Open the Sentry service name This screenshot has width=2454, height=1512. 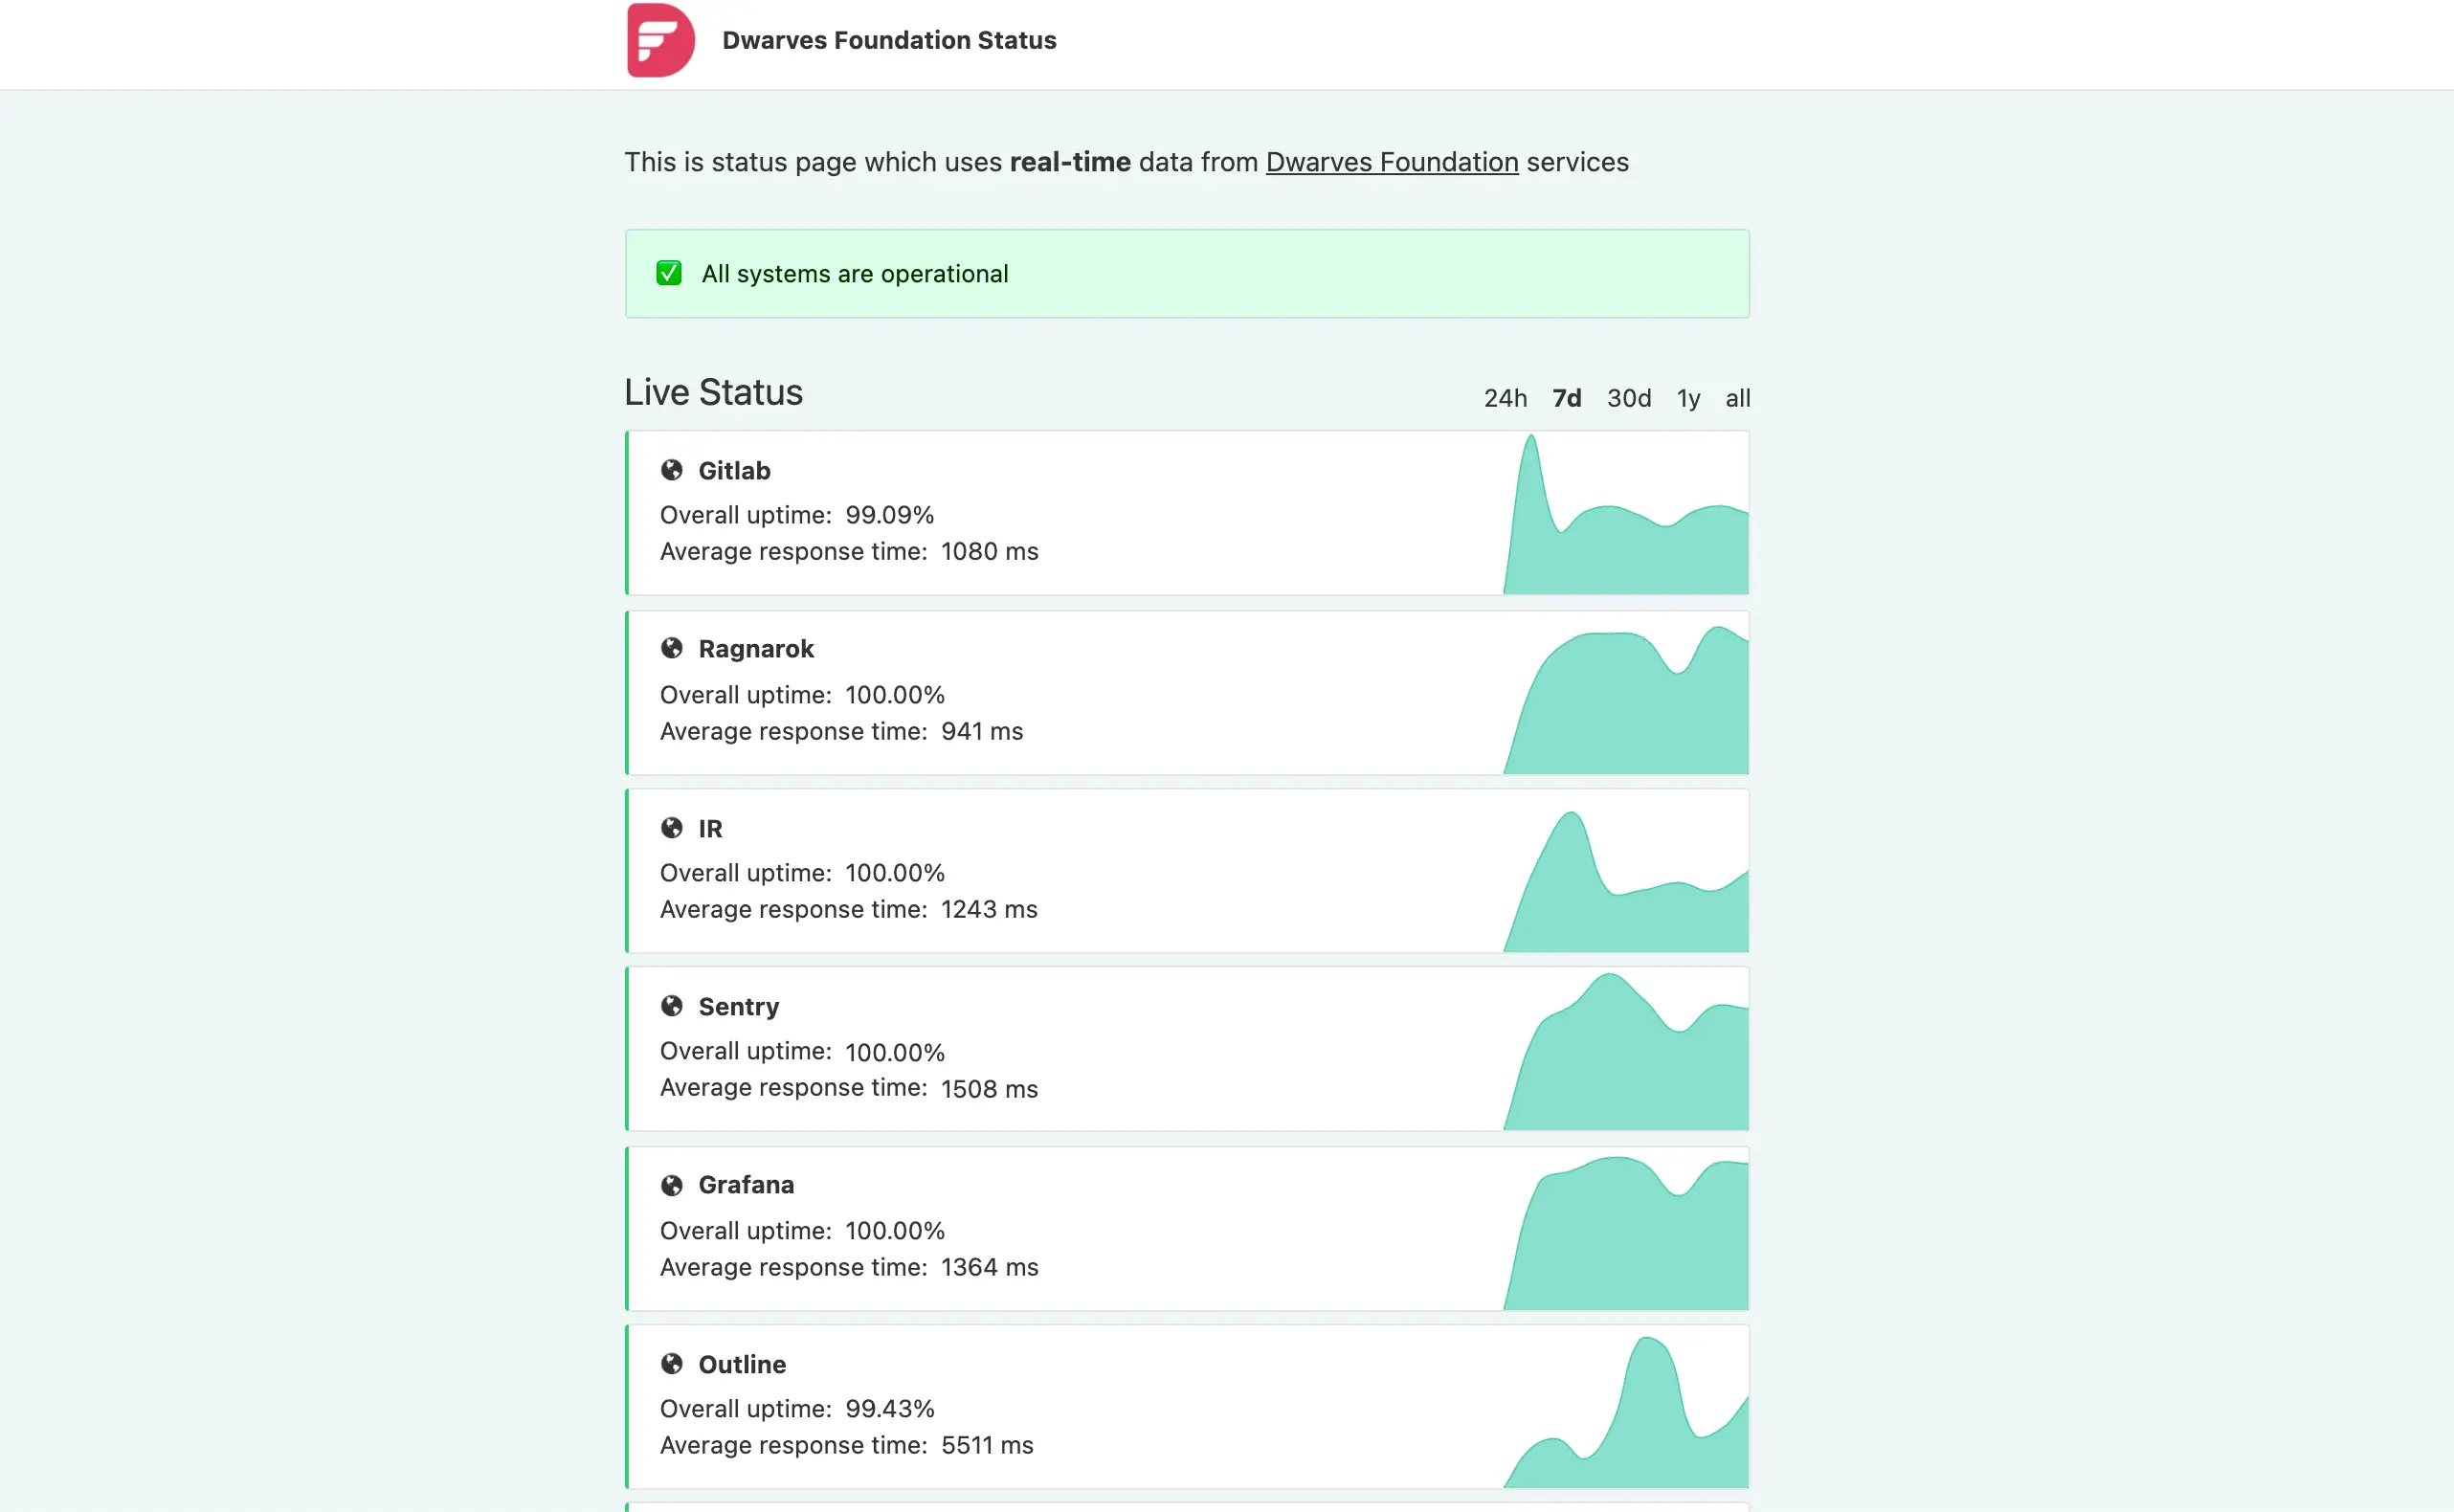point(739,1006)
